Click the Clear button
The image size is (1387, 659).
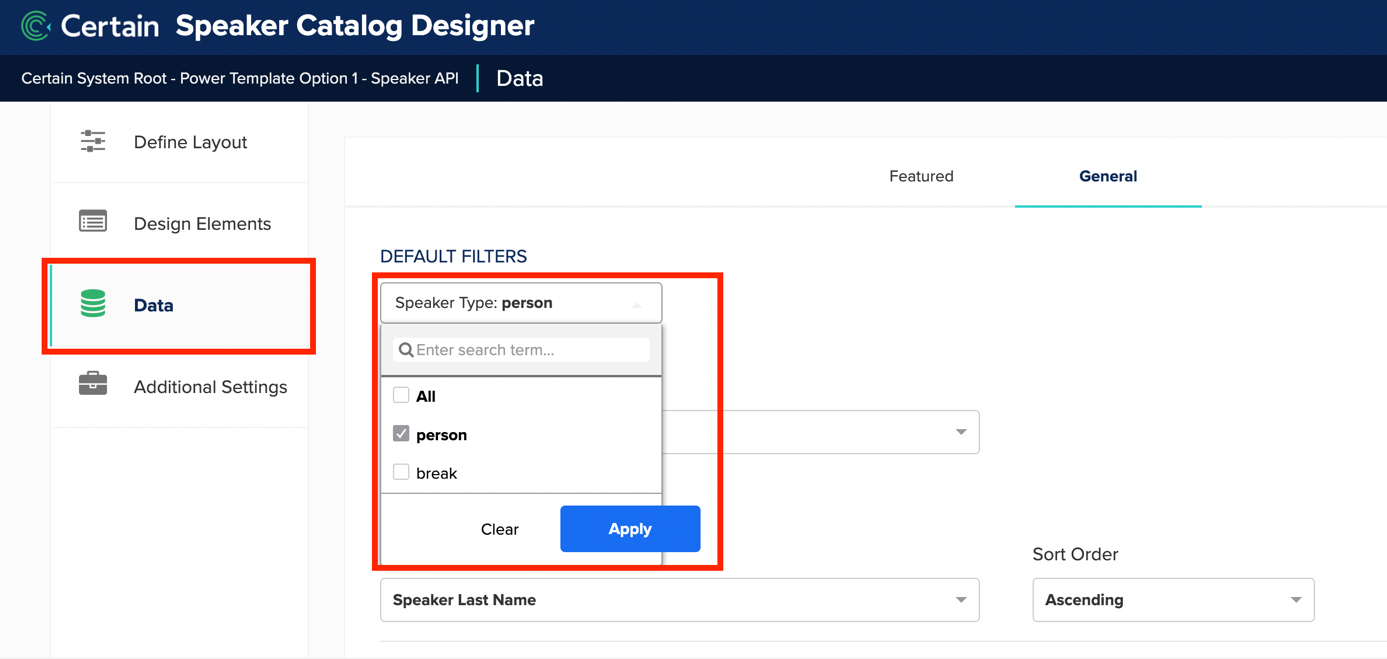(x=500, y=529)
